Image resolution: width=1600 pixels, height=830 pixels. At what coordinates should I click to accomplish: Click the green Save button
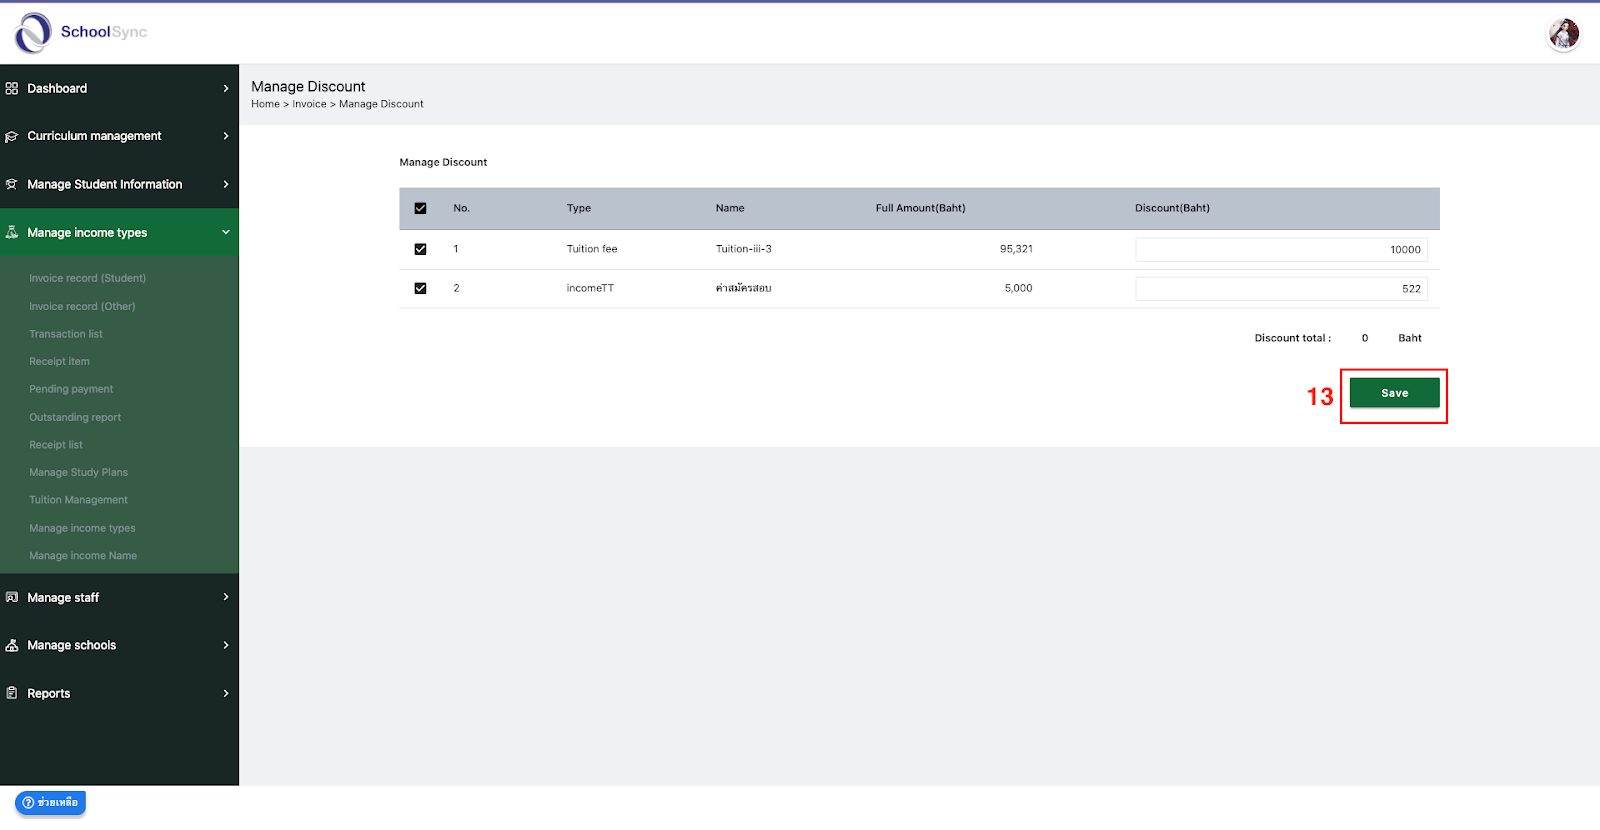(x=1394, y=393)
